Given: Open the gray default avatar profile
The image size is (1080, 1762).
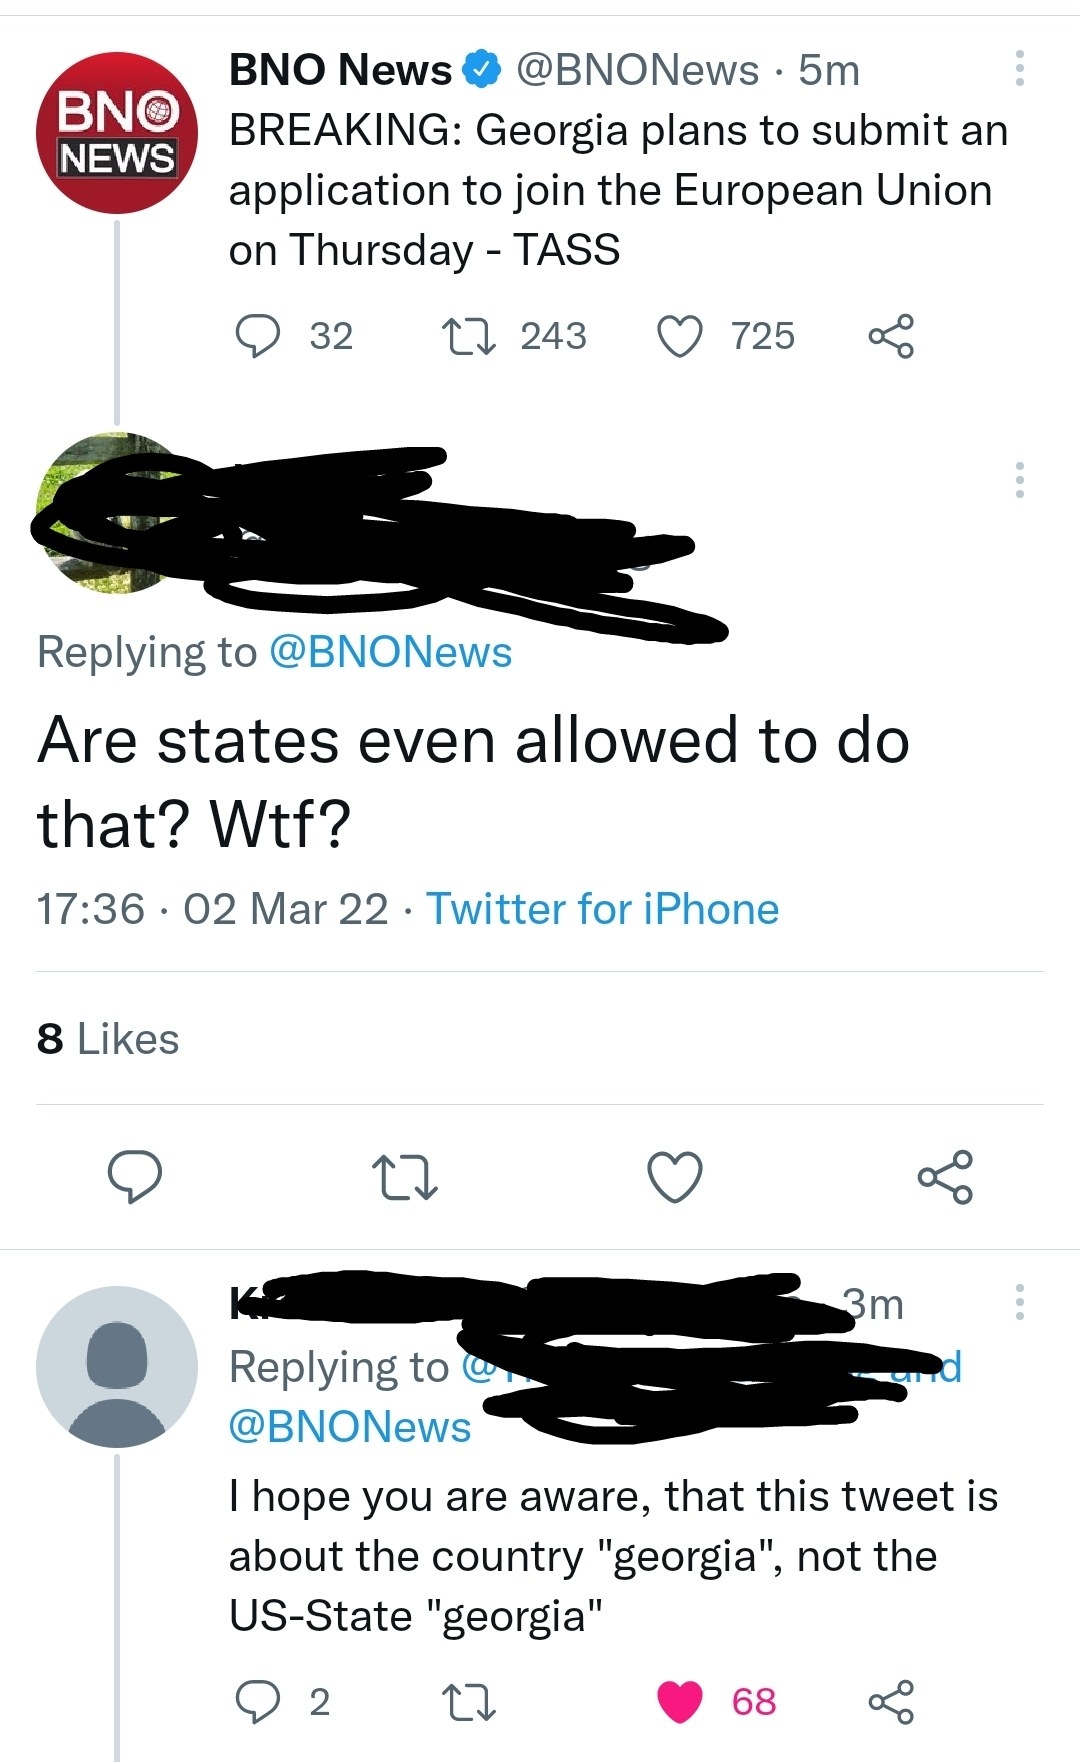Looking at the screenshot, I should coord(117,1367).
